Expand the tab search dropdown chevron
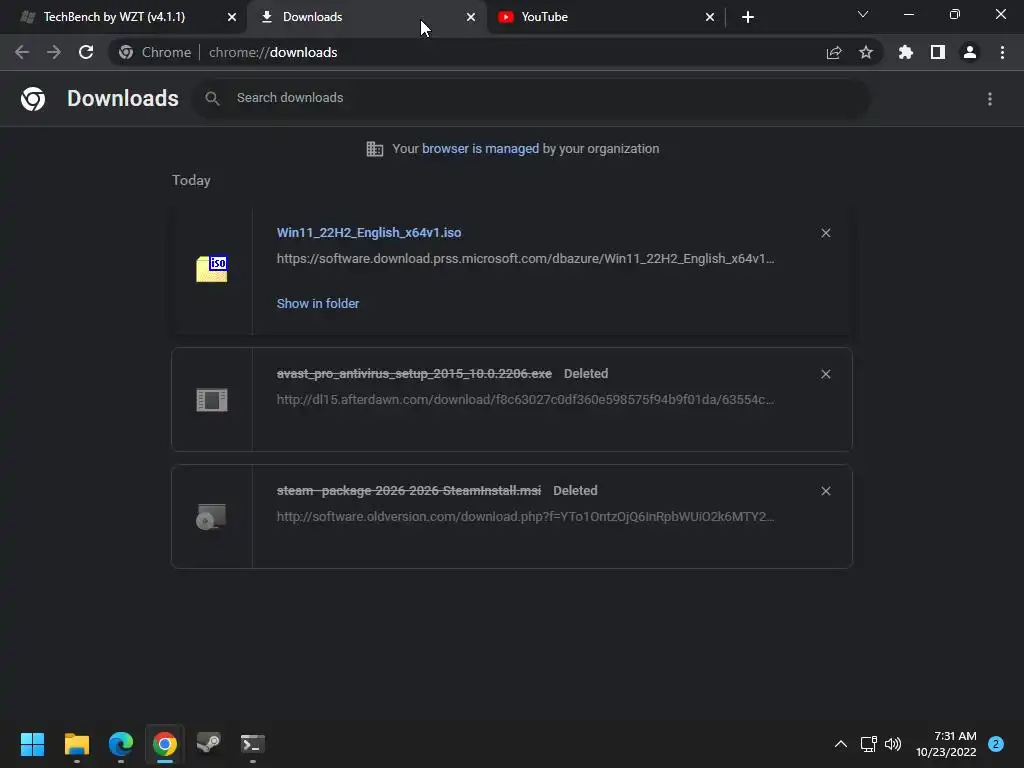This screenshot has width=1024, height=768. (x=863, y=14)
